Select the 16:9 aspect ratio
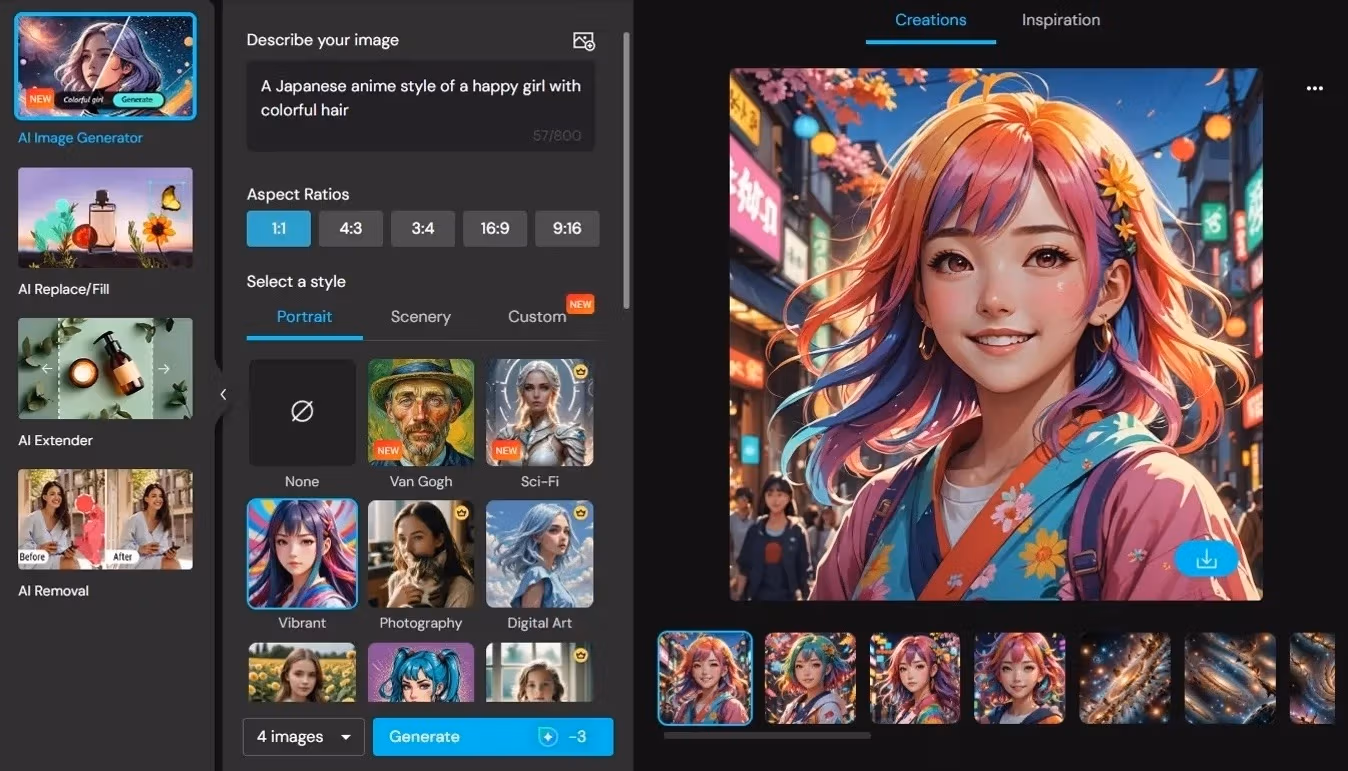This screenshot has width=1348, height=771. (x=495, y=228)
